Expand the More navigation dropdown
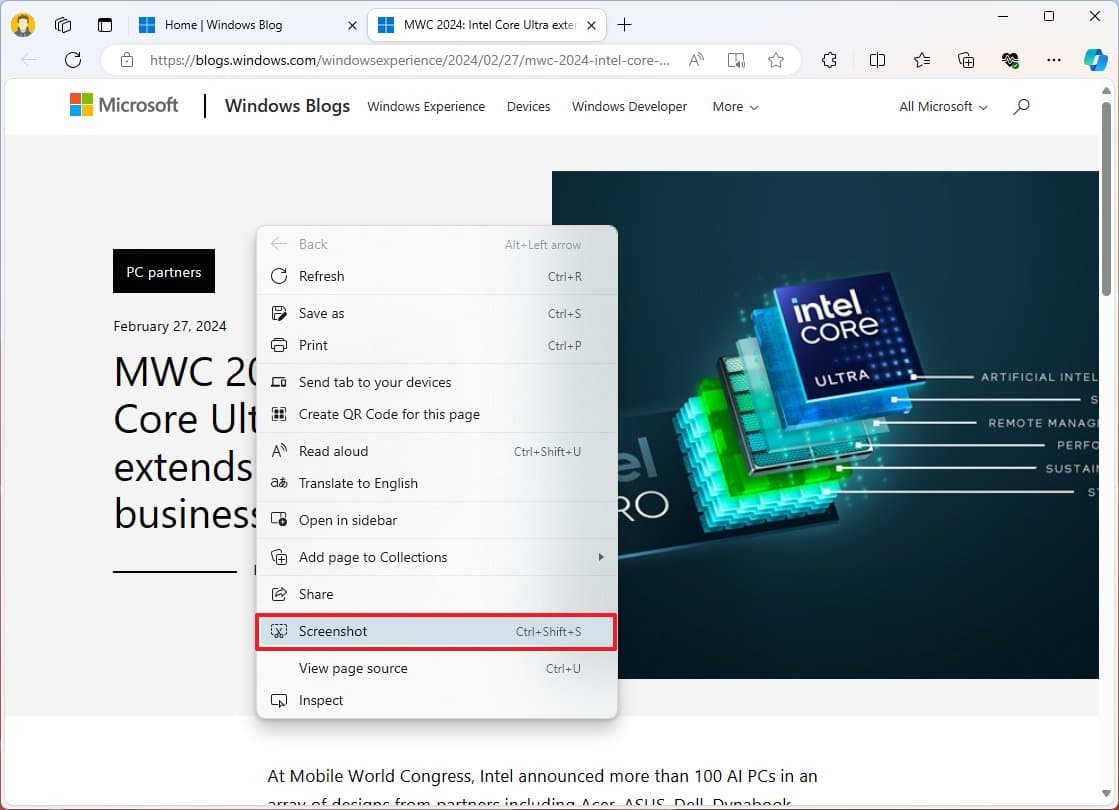 [735, 106]
